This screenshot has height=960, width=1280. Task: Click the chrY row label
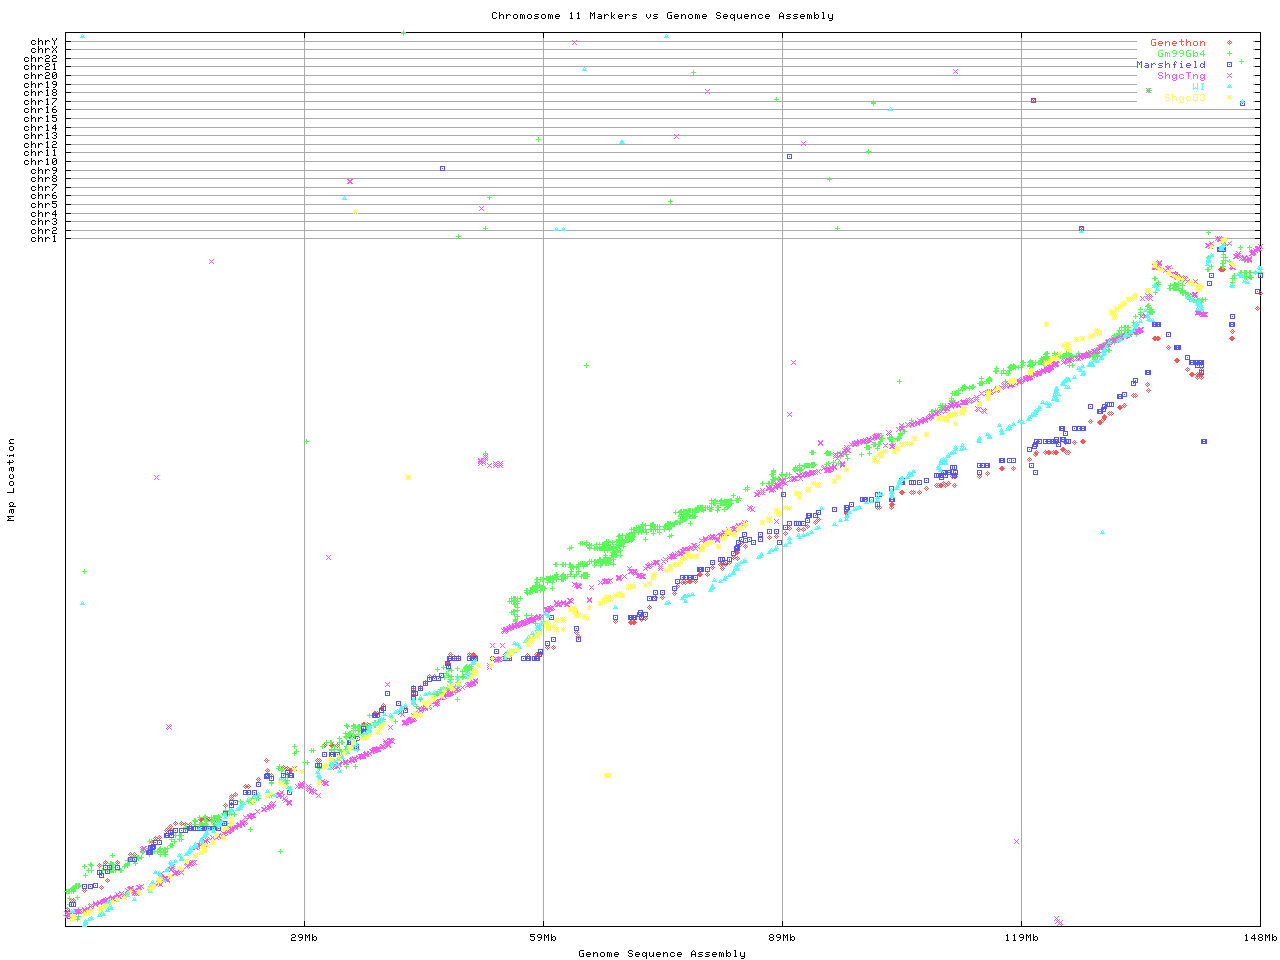[x=44, y=41]
